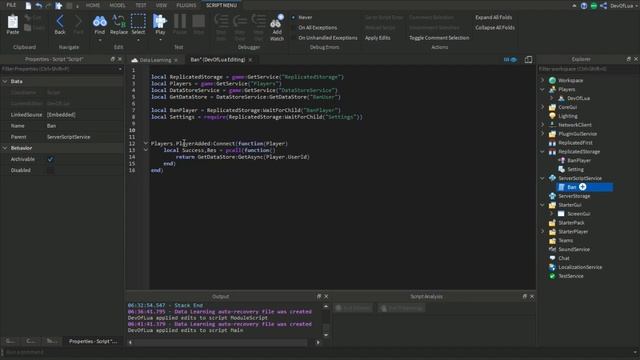Toggle the Archivable checkbox
Image resolution: width=640 pixels, height=360 pixels.
pos(50,159)
